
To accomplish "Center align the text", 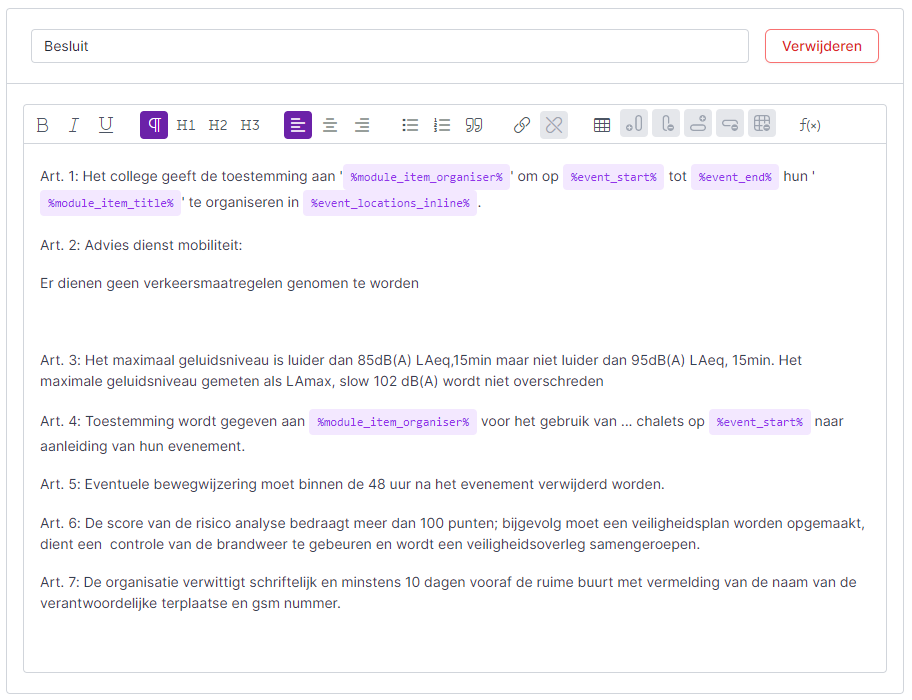I will 330,125.
